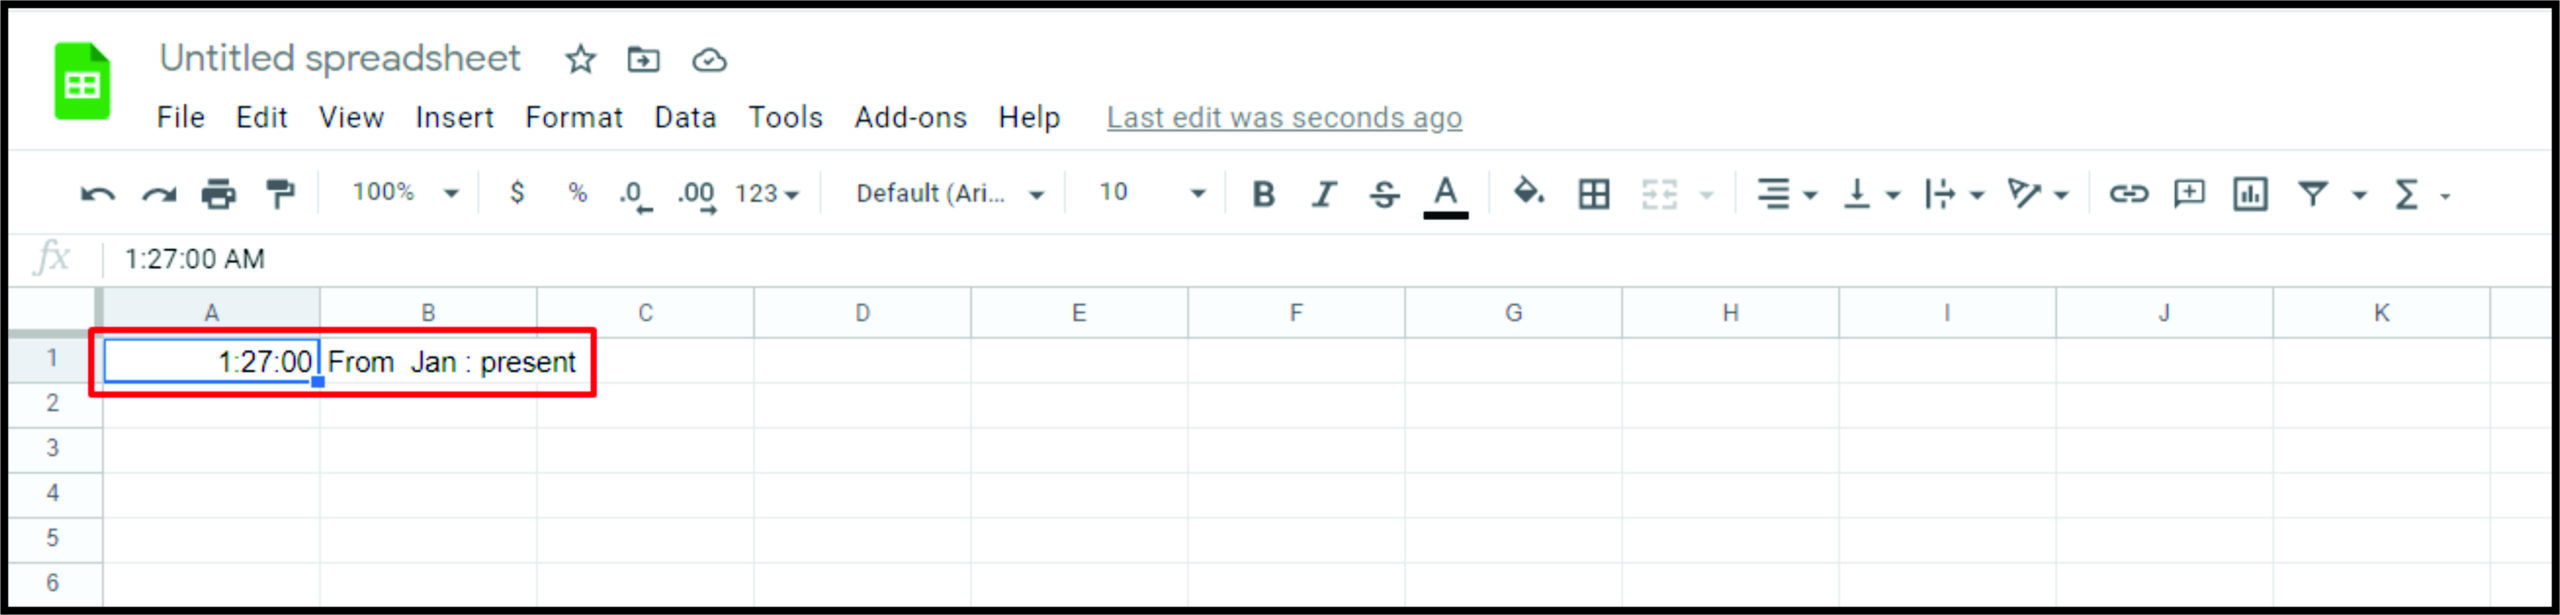
Task: Click the insert link icon
Action: [2128, 194]
